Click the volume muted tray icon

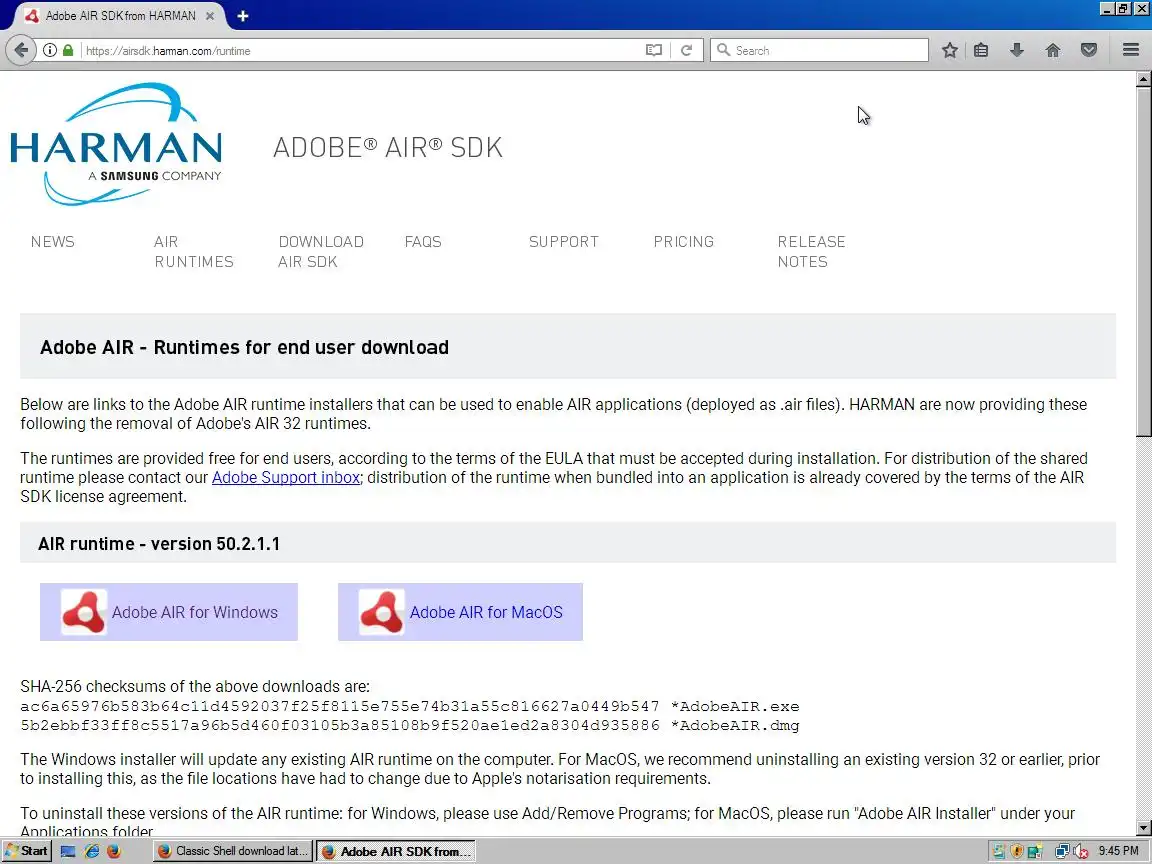(x=1081, y=852)
